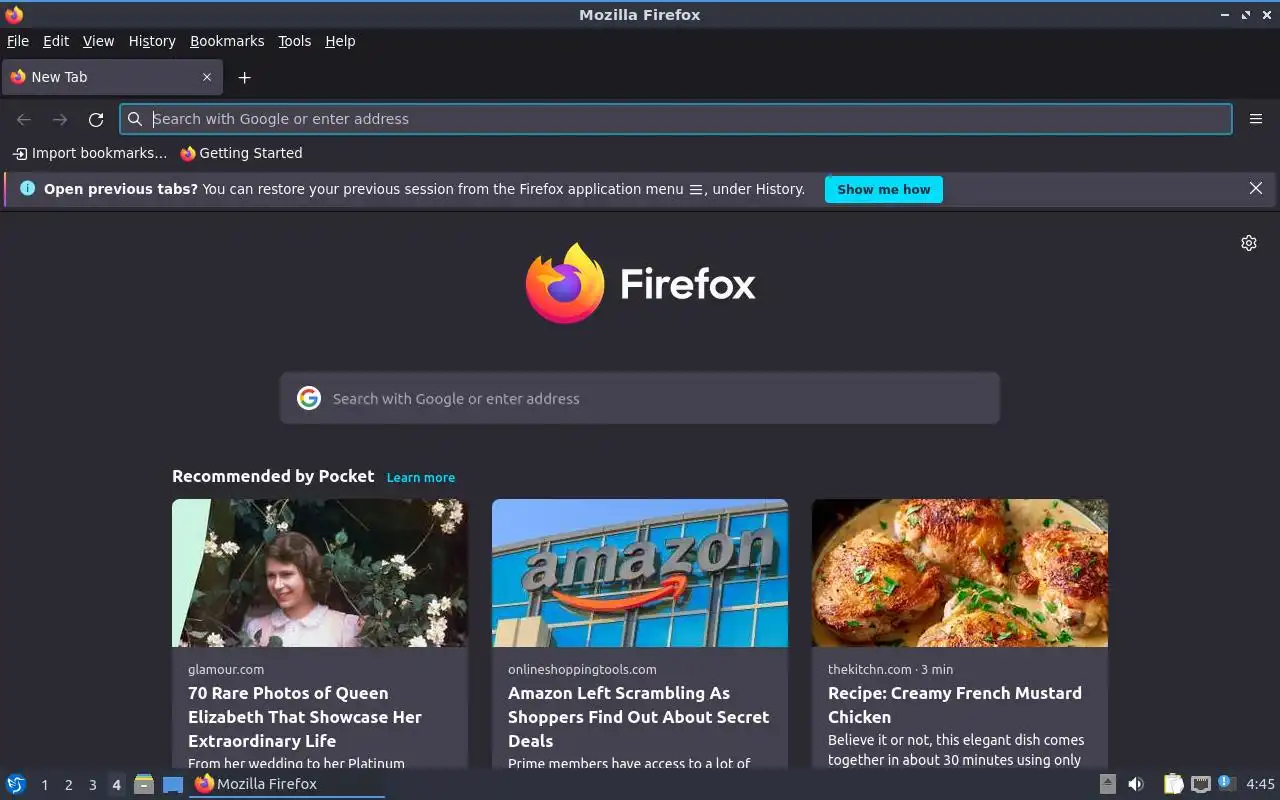
Task: Click the Firefox logo on the new tab page
Action: coord(640,283)
